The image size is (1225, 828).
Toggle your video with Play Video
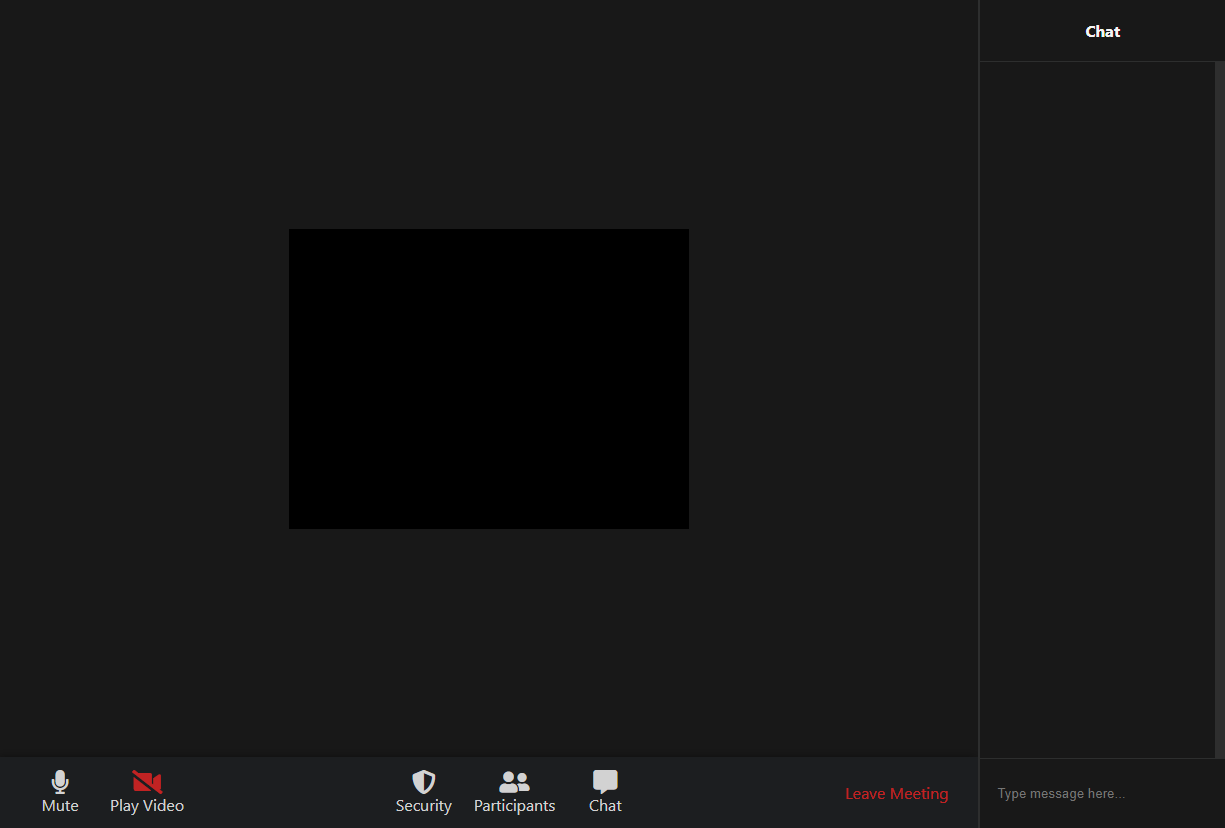pyautogui.click(x=146, y=792)
